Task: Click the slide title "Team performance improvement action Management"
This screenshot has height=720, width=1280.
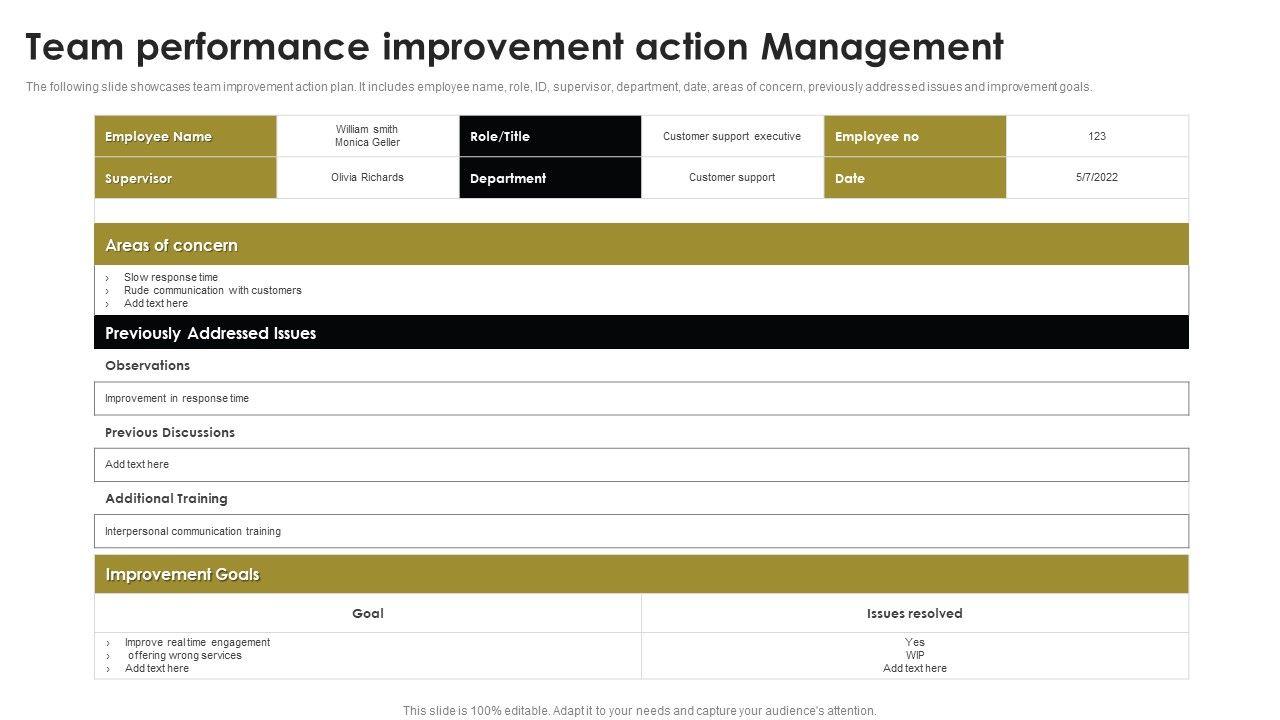Action: [514, 47]
